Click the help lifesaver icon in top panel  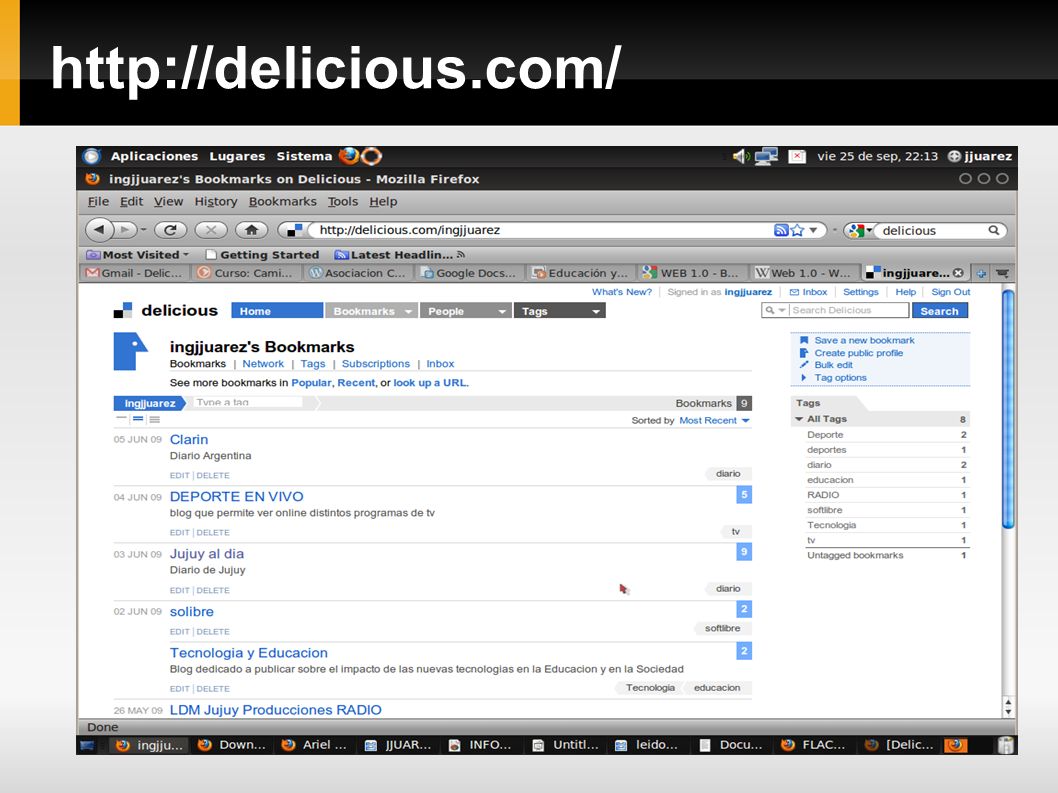(x=372, y=156)
